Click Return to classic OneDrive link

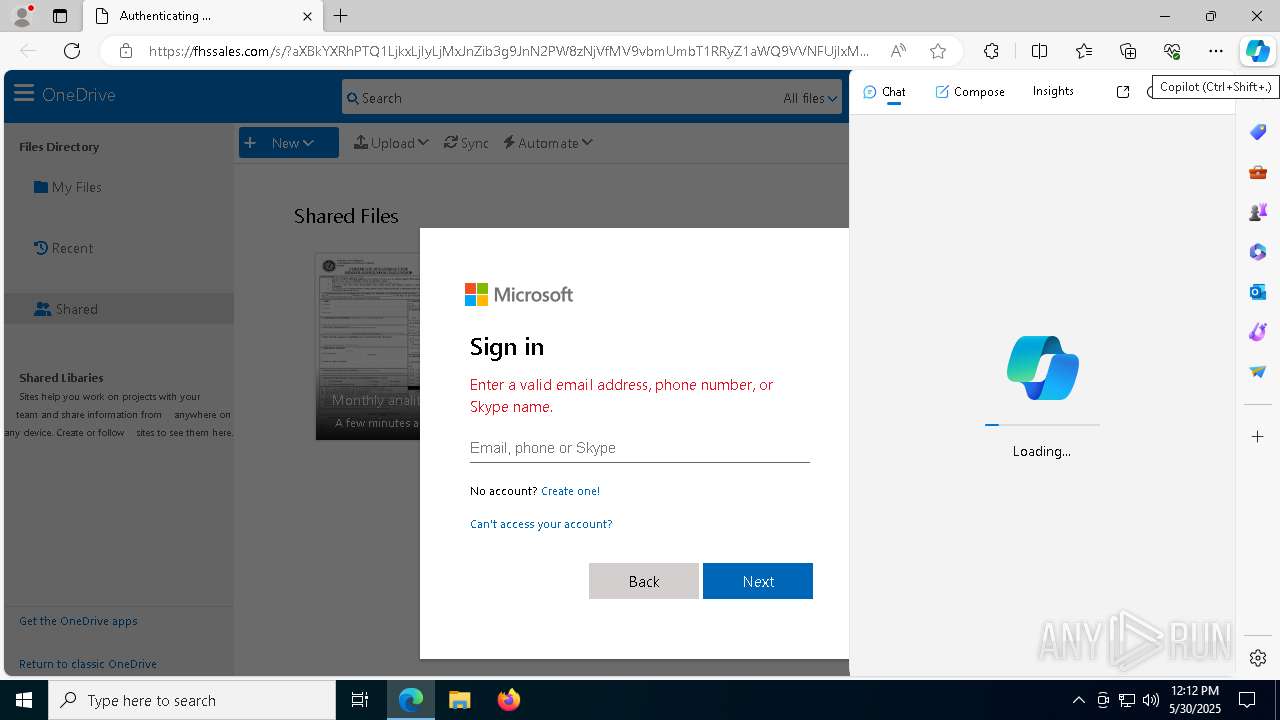(x=88, y=664)
